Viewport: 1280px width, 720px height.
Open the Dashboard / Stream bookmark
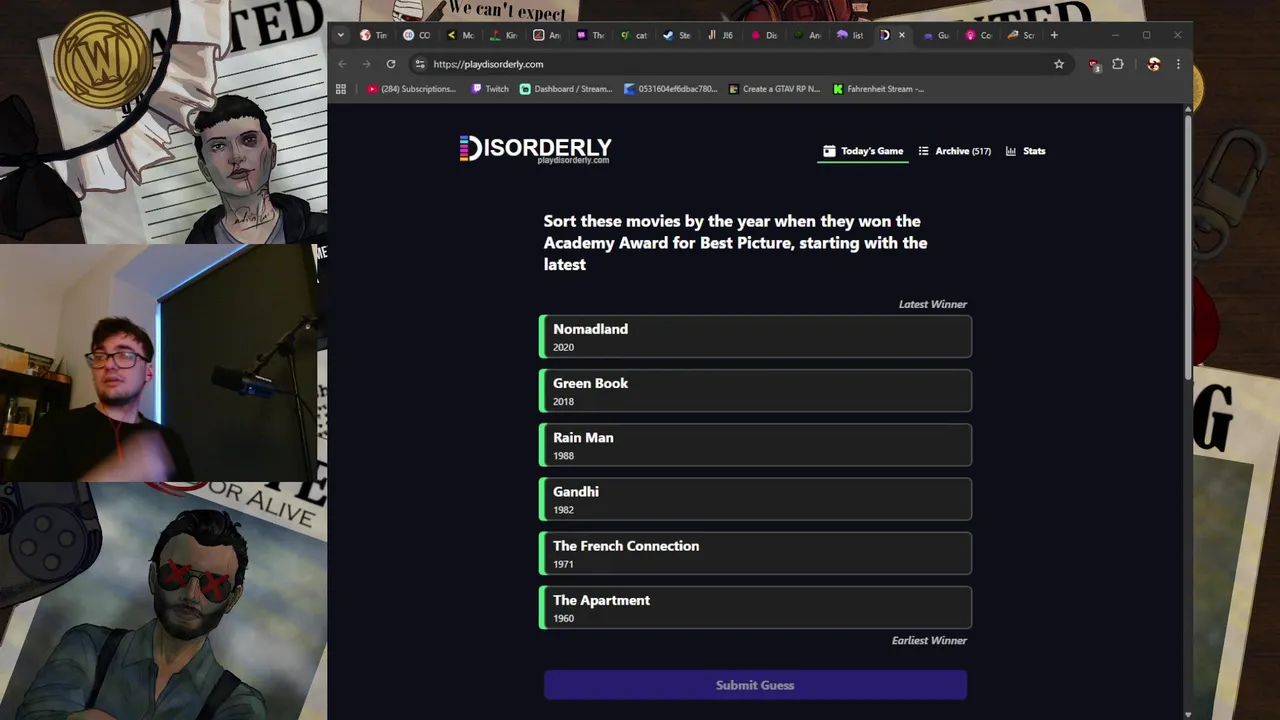click(x=566, y=89)
